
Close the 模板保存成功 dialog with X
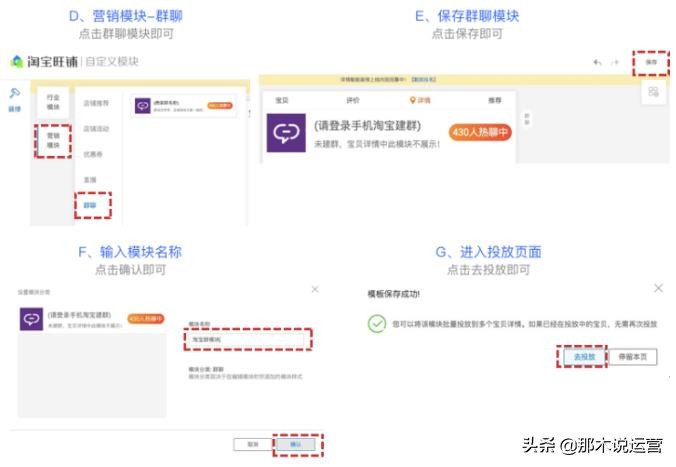click(658, 288)
